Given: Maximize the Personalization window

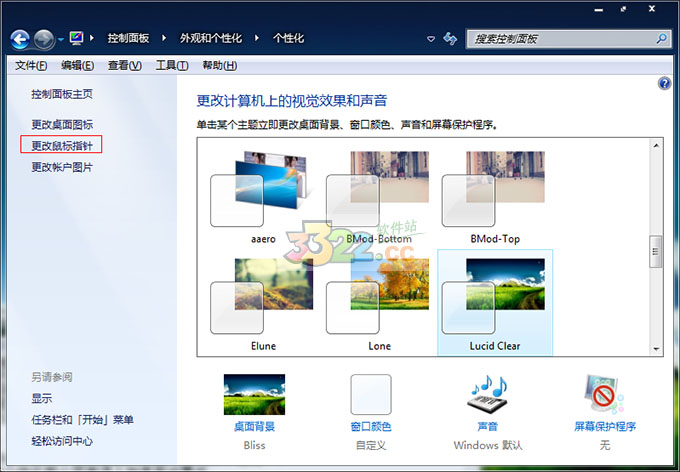Looking at the screenshot, I should click(624, 9).
